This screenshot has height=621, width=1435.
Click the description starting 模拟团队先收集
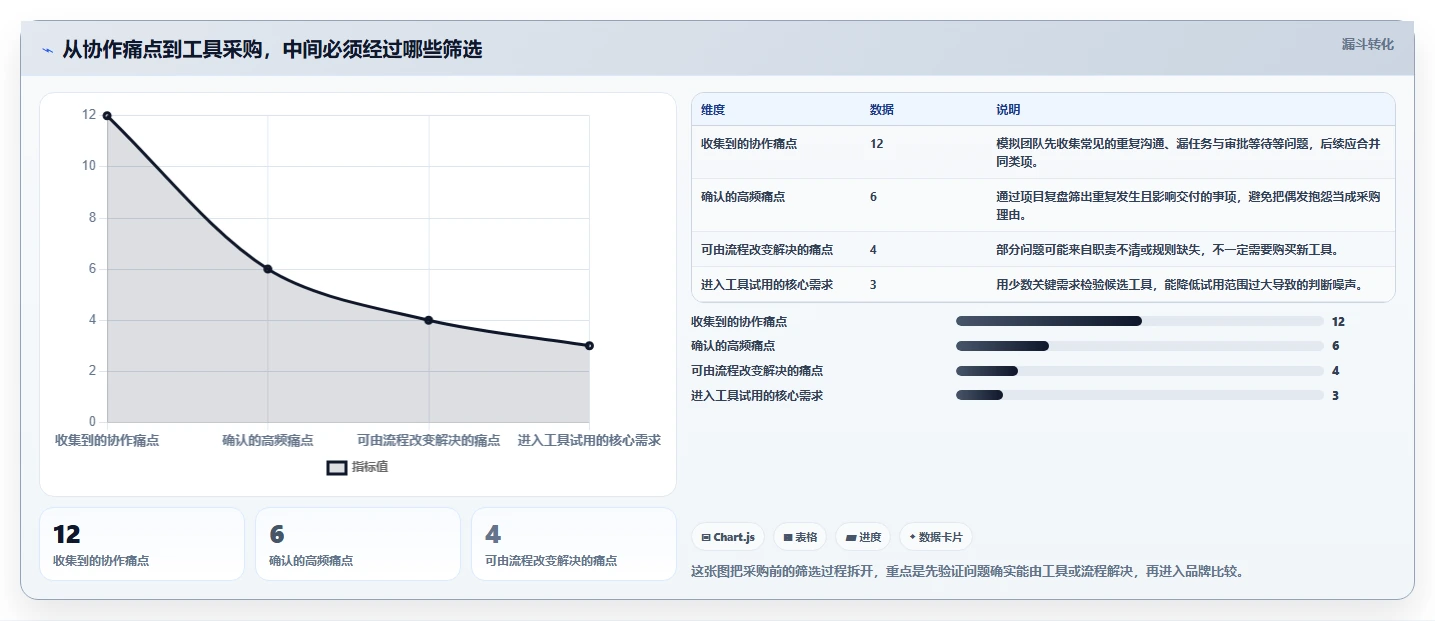pyautogui.click(x=1188, y=153)
